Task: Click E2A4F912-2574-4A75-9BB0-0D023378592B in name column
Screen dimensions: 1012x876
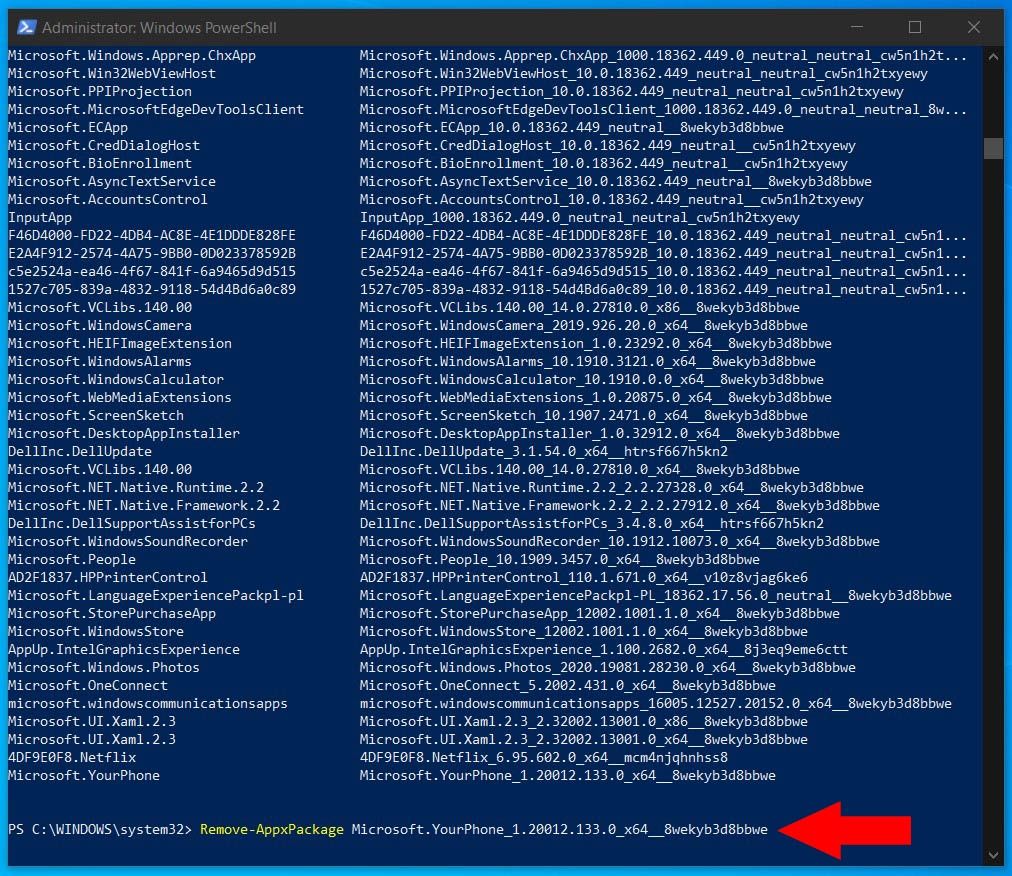Action: (152, 253)
